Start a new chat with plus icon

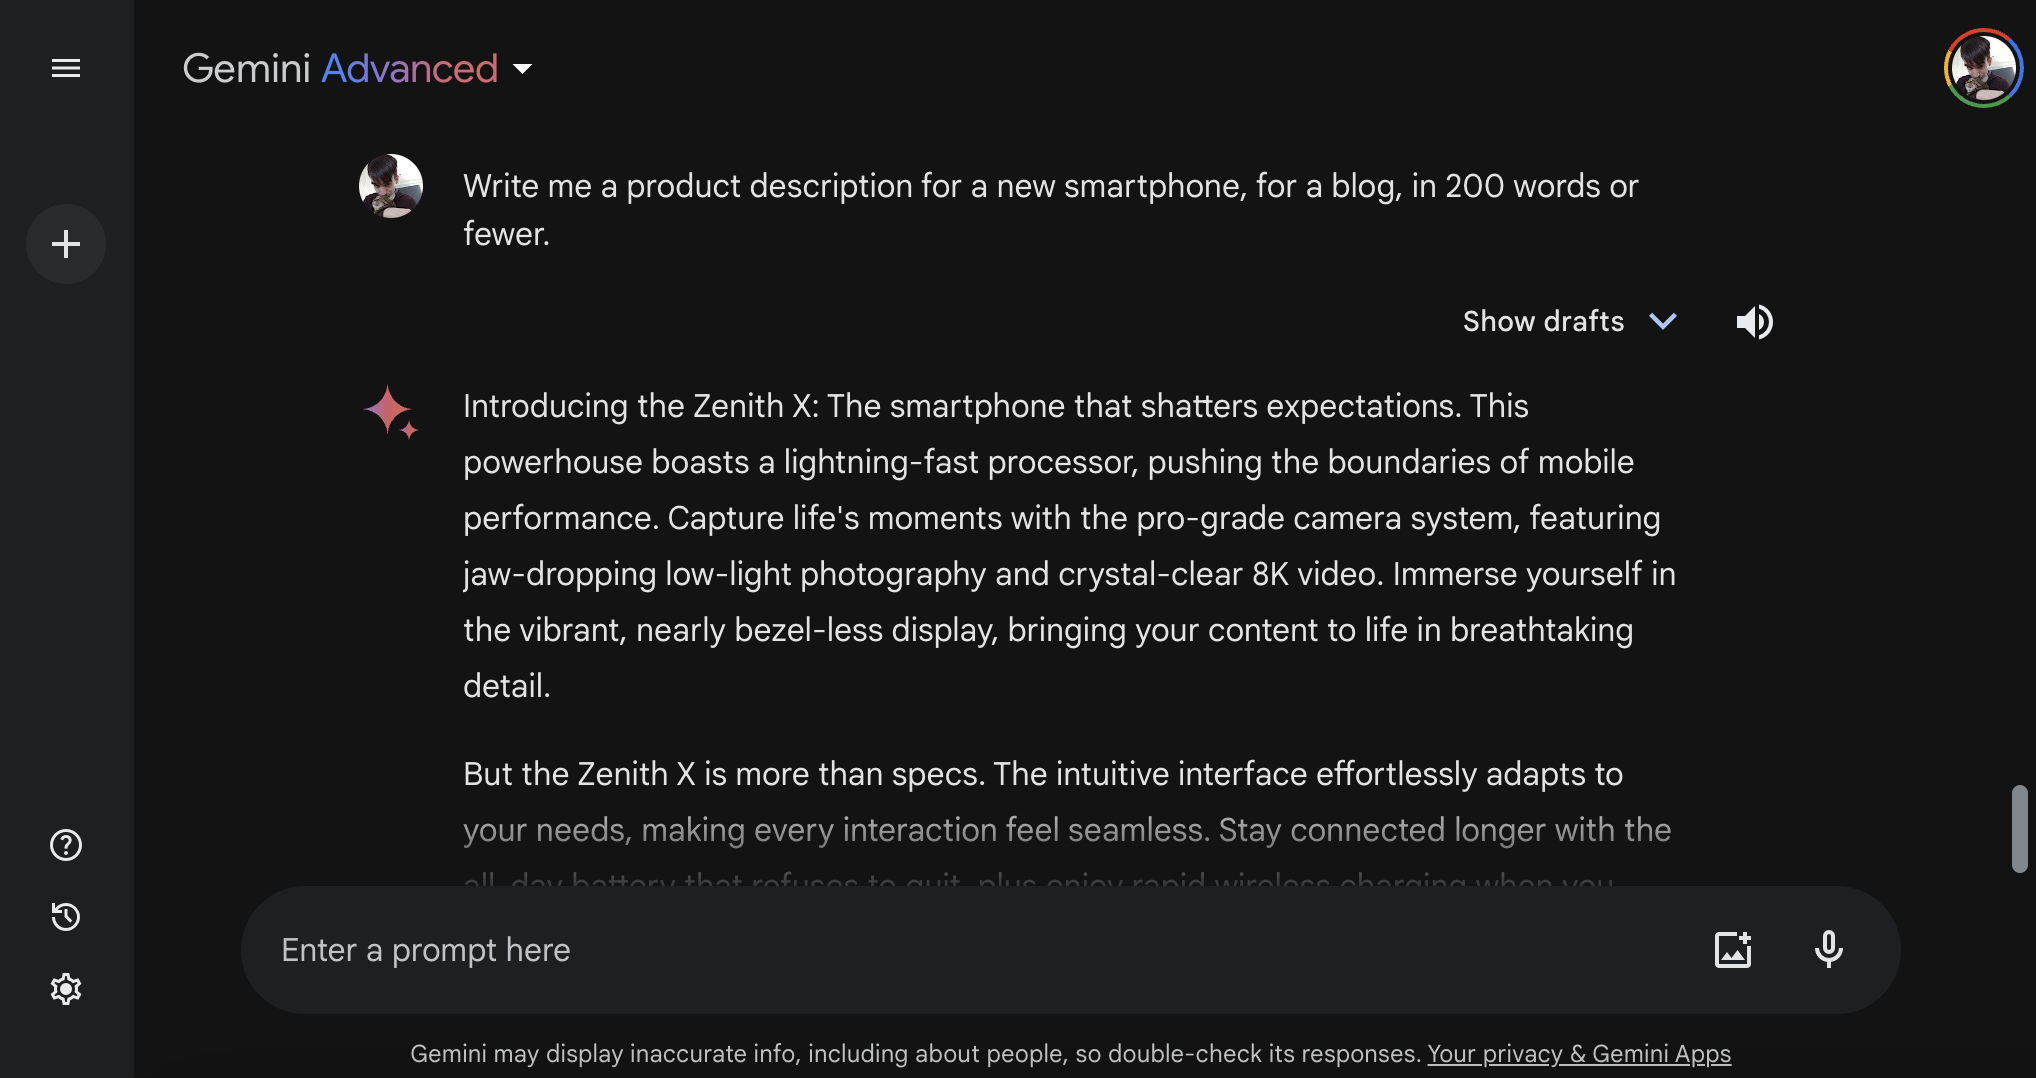66,244
